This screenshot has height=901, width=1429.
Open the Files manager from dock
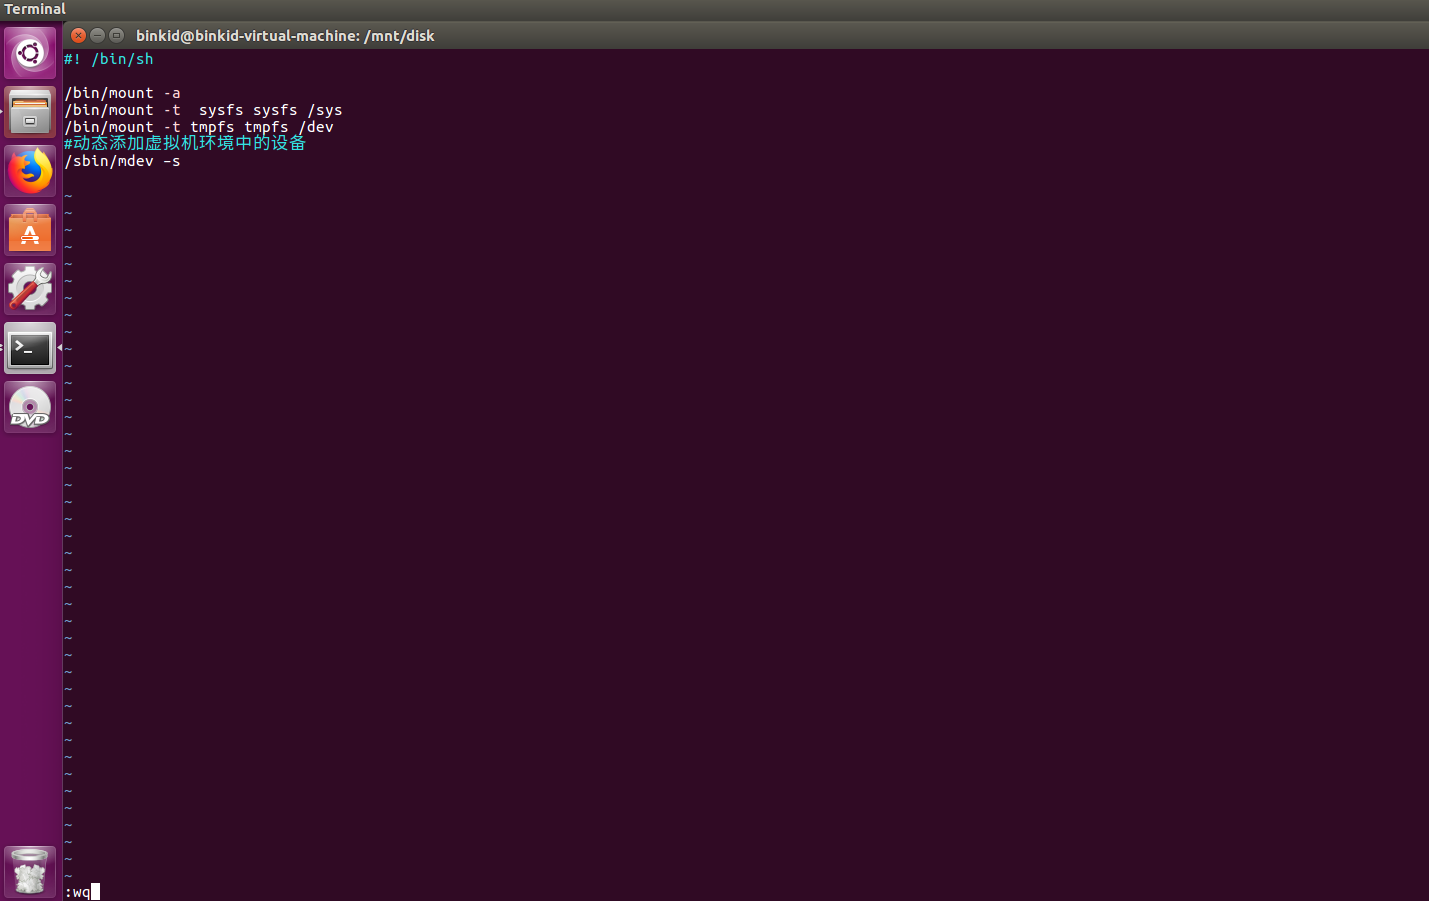[30, 112]
